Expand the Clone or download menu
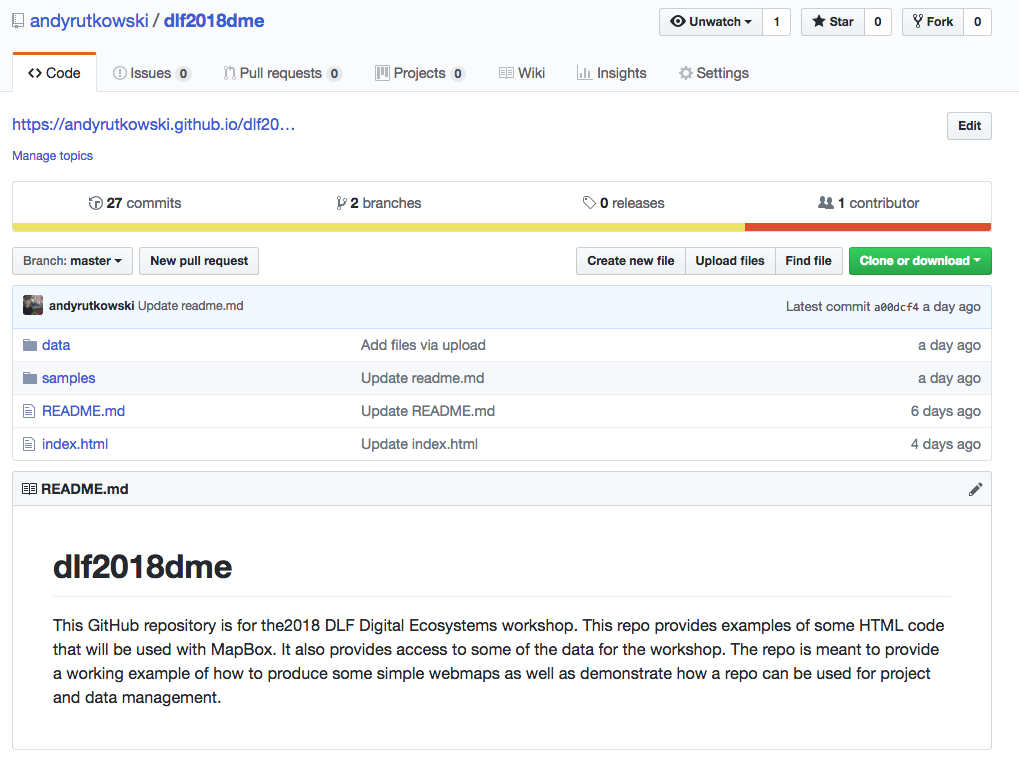The height and width of the screenshot is (764, 1019). pyautogui.click(x=920, y=261)
